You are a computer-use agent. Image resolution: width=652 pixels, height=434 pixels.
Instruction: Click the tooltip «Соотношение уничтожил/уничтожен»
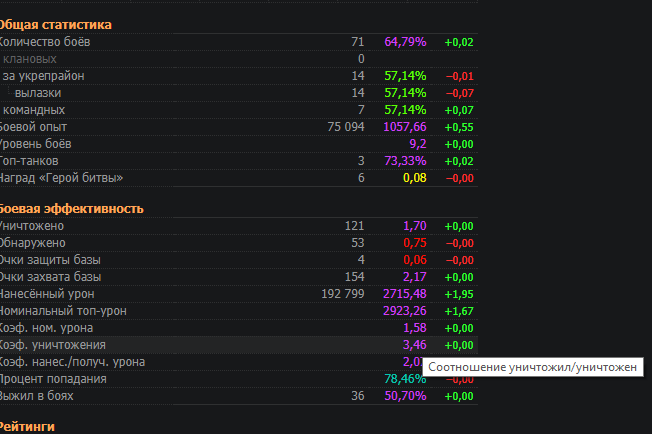point(531,367)
